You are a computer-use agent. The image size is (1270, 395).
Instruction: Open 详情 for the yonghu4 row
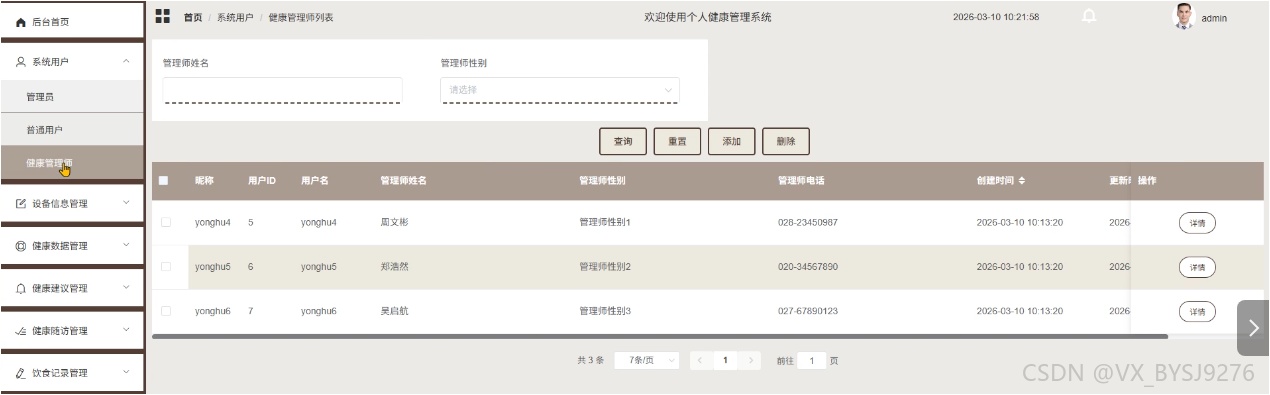1197,223
